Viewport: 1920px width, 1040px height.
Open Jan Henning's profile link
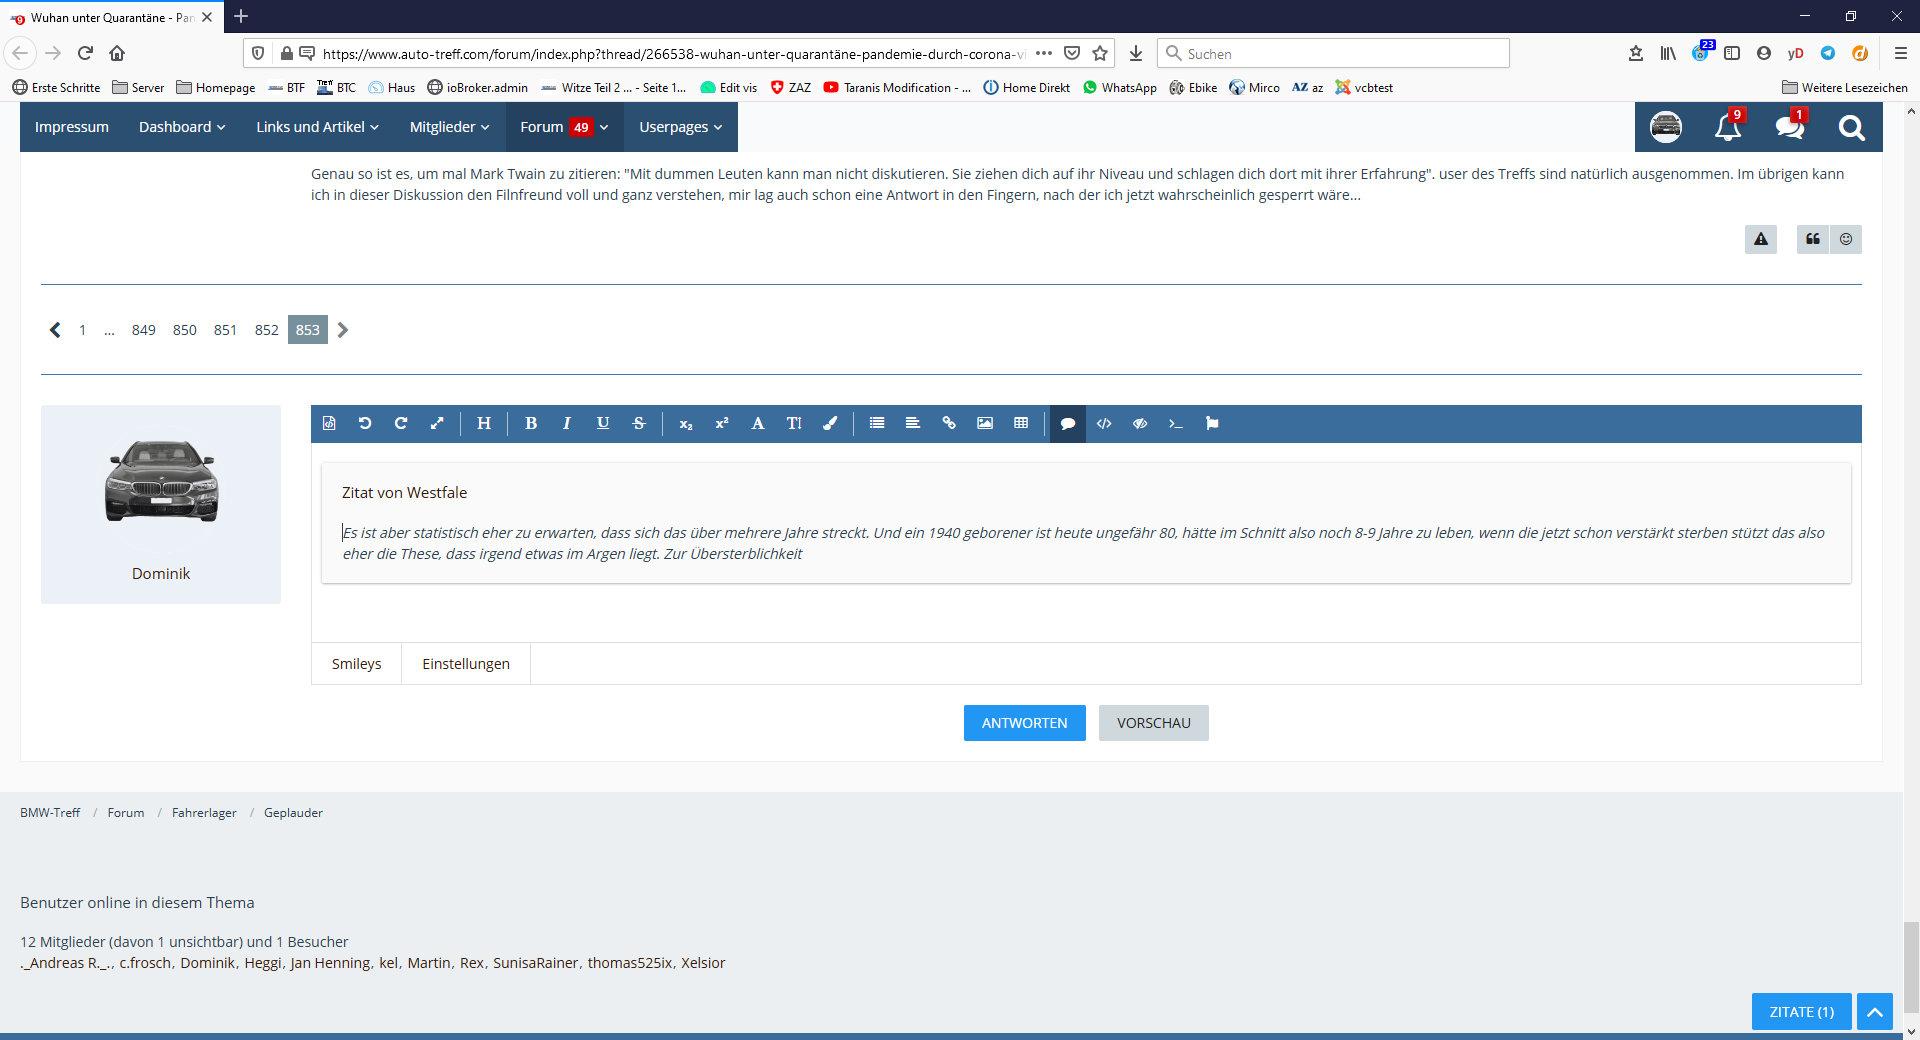click(330, 963)
